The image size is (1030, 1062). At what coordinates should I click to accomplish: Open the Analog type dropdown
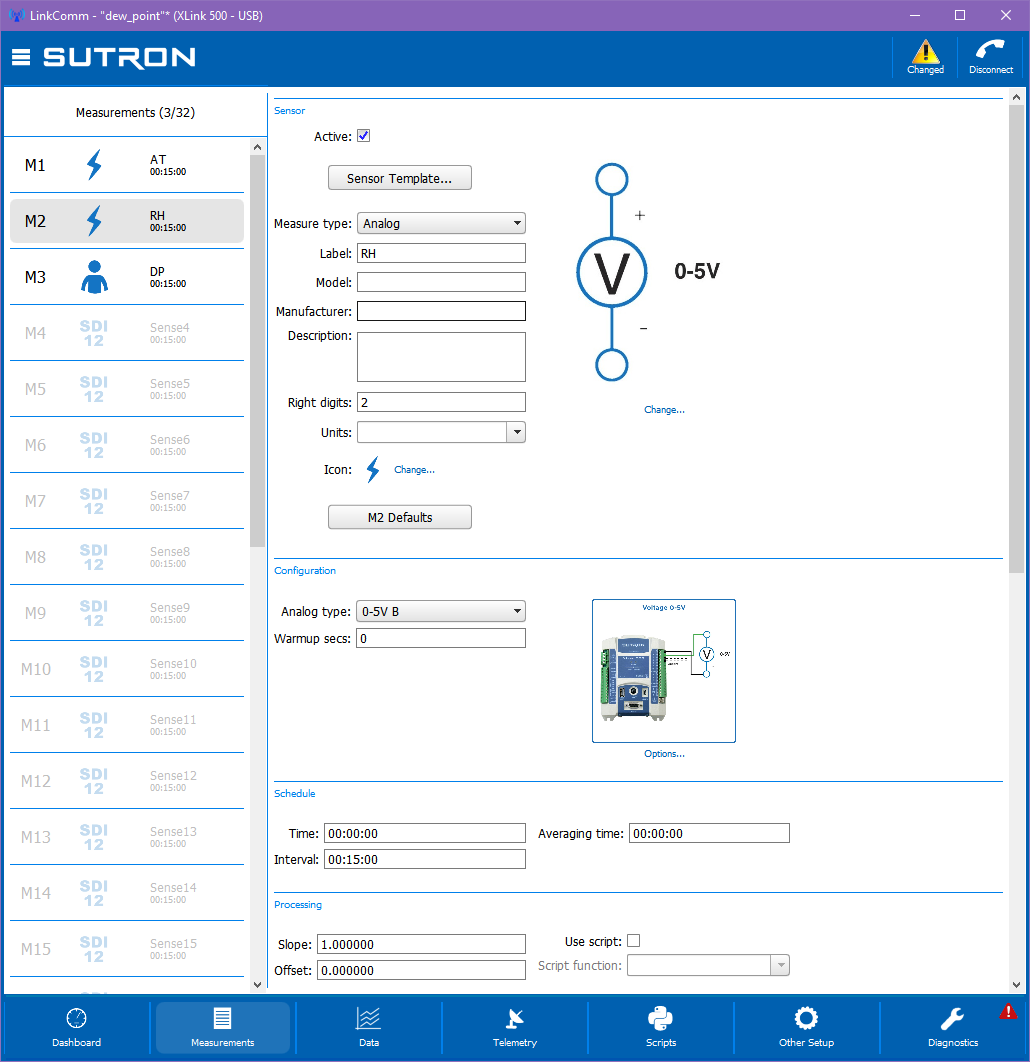tap(441, 611)
